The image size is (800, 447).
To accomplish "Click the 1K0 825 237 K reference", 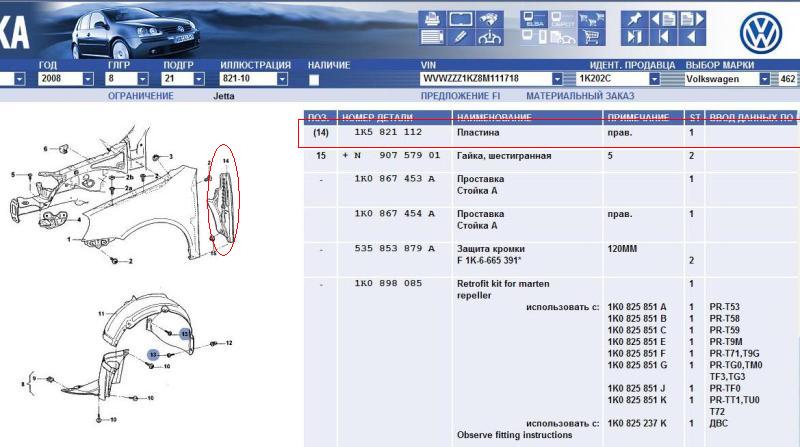I will click(637, 423).
